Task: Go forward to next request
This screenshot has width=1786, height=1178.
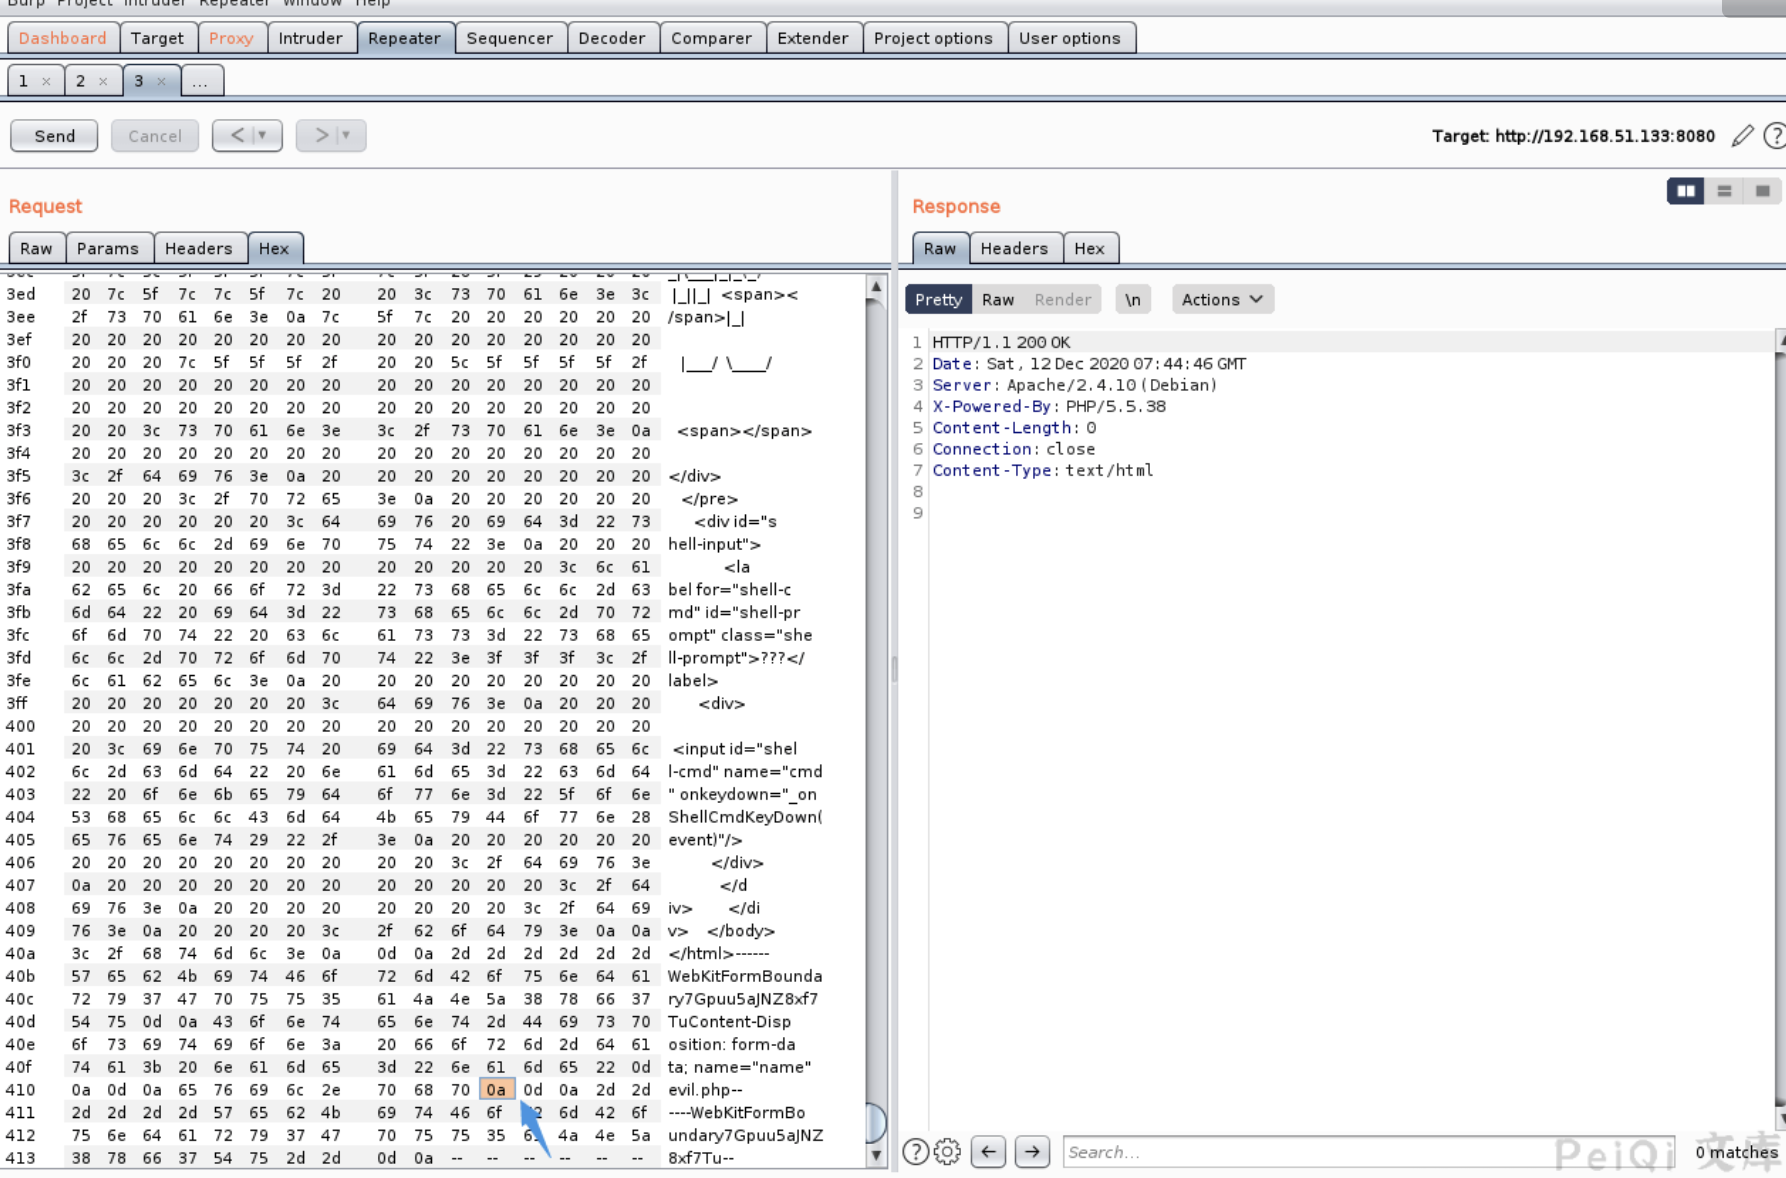Action: pos(320,135)
